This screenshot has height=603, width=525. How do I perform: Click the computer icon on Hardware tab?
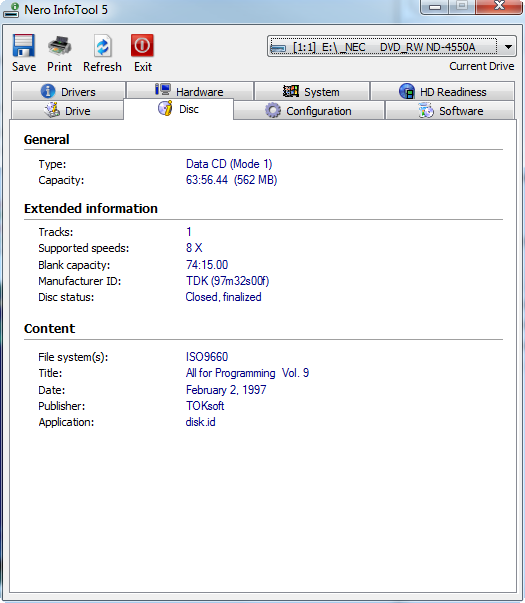point(163,90)
